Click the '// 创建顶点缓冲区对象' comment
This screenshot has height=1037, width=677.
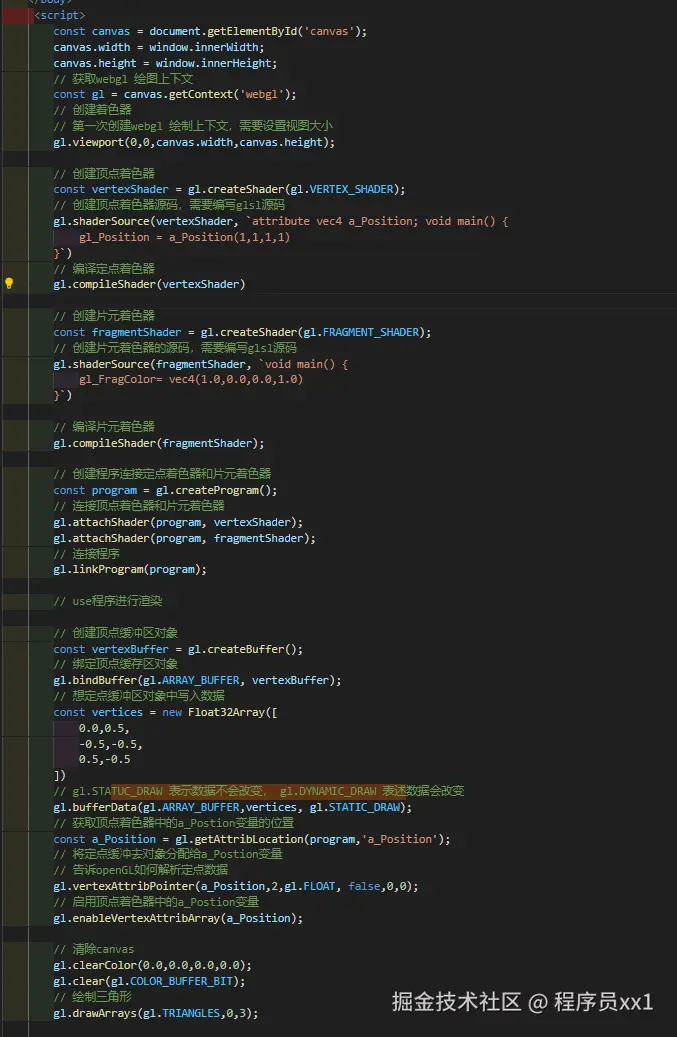coord(116,633)
